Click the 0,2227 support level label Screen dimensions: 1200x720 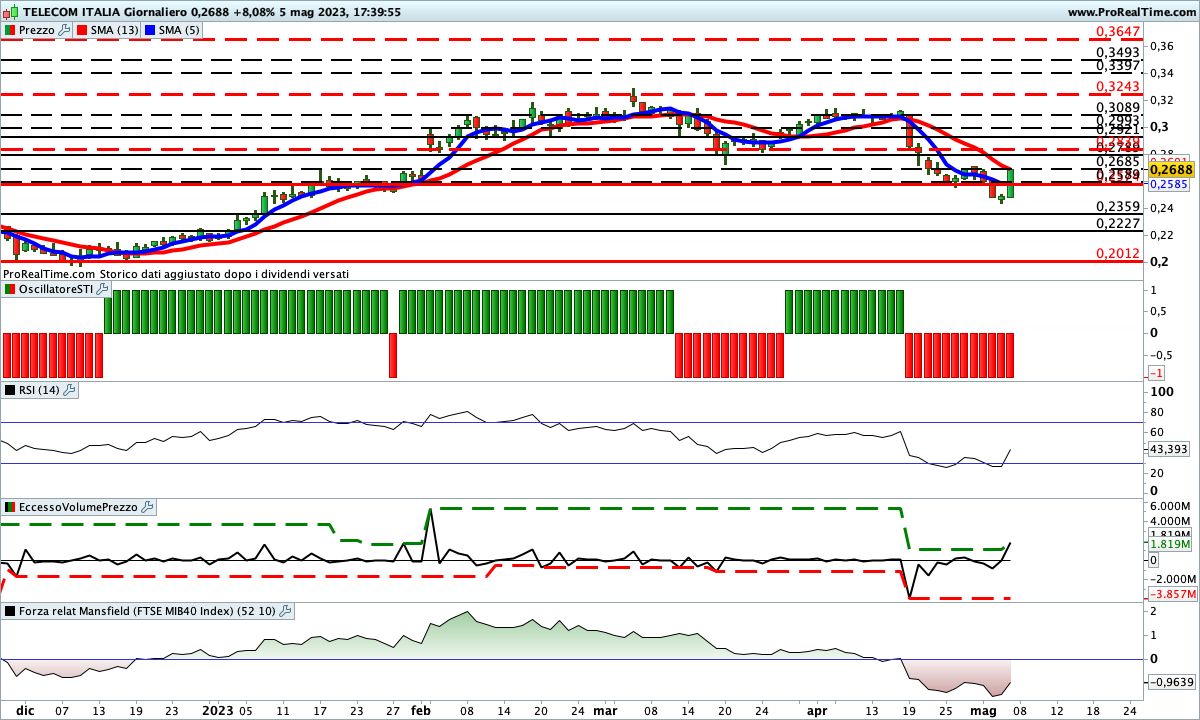[x=1118, y=224]
